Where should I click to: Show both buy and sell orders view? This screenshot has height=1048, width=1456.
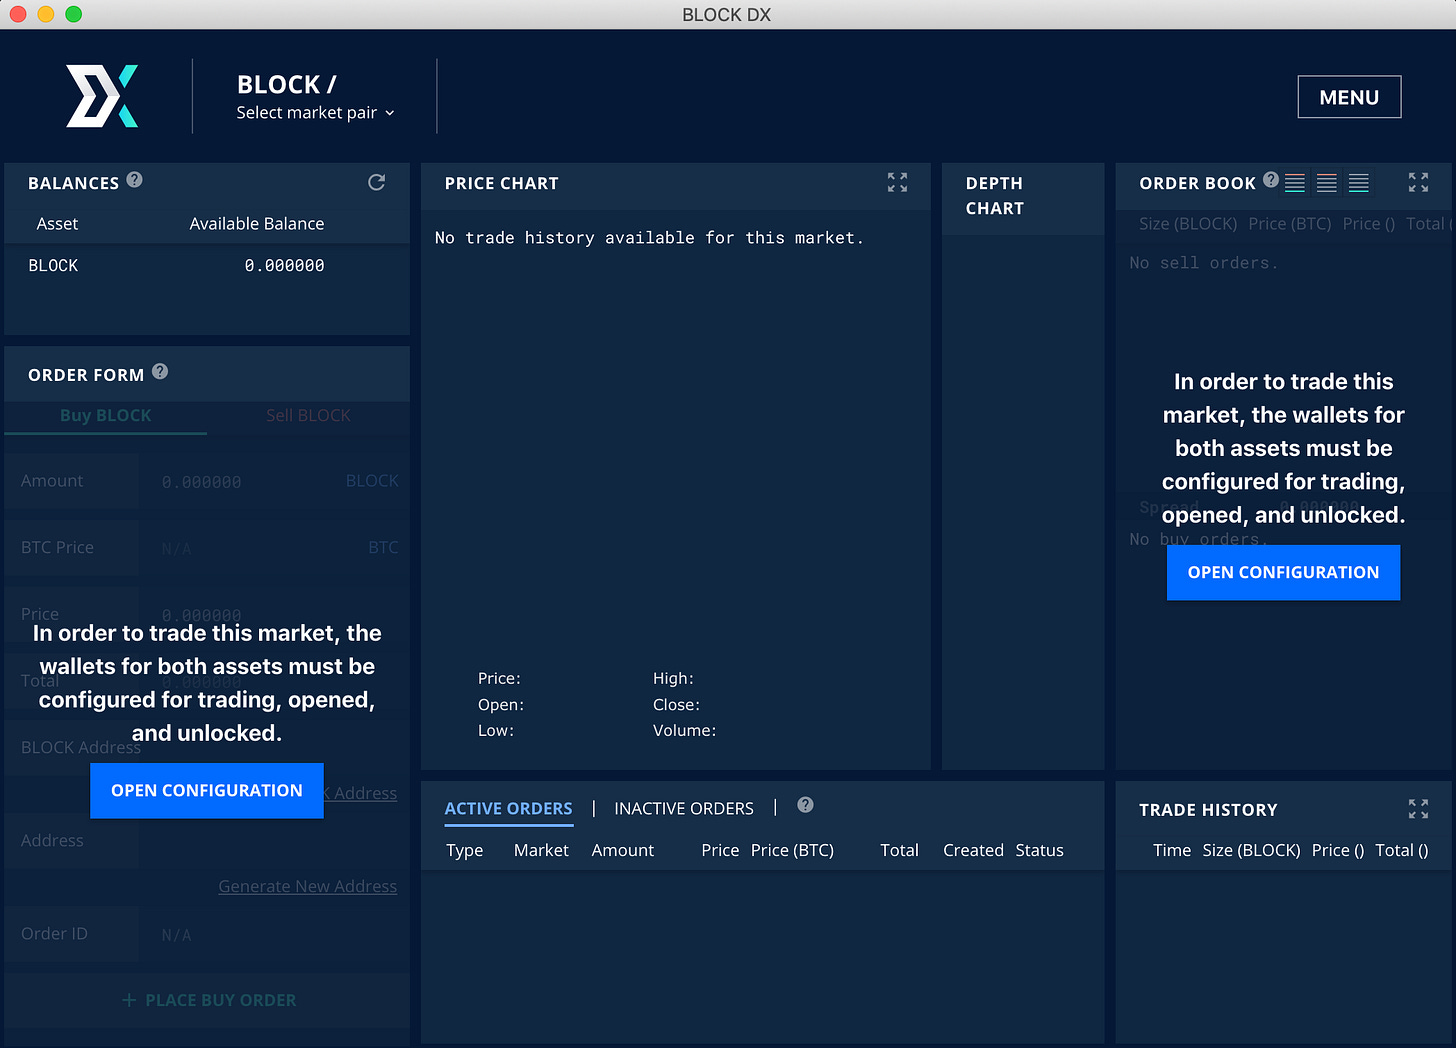(1295, 183)
